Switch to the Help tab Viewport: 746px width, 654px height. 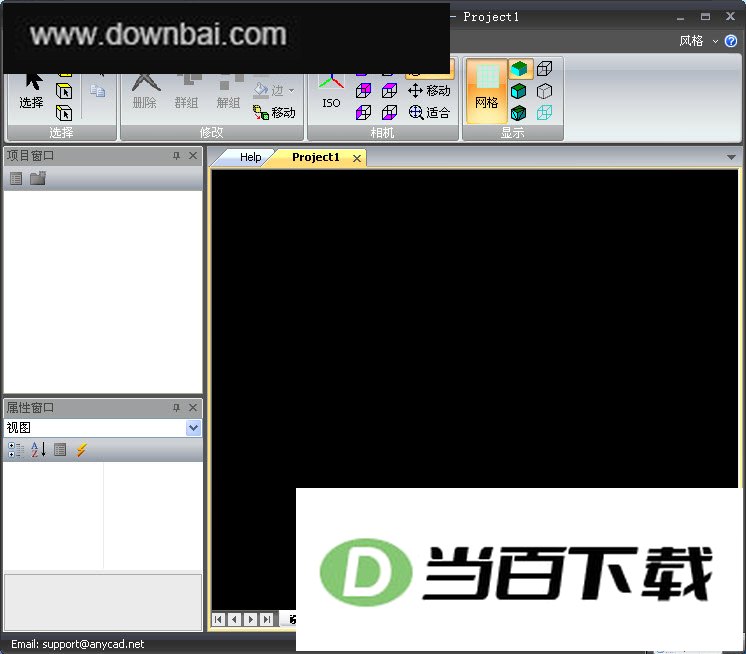pyautogui.click(x=250, y=157)
